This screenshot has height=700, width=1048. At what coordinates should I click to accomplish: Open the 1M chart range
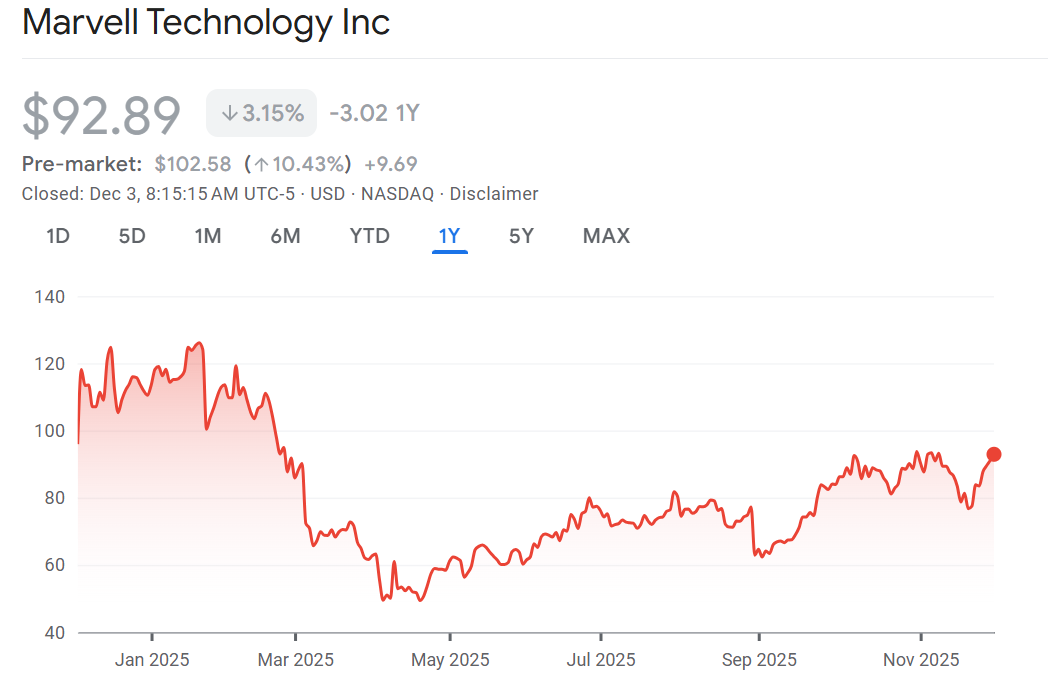pyautogui.click(x=208, y=236)
